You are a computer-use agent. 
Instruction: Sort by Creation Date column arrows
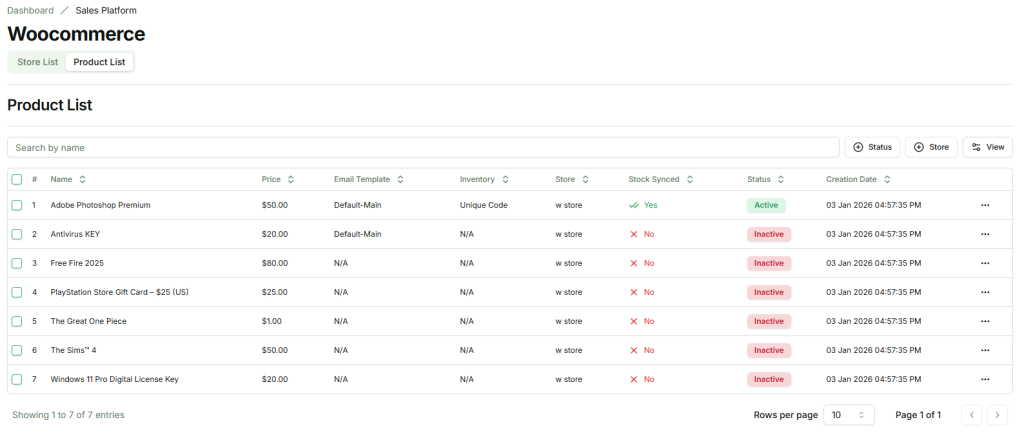[x=887, y=180]
